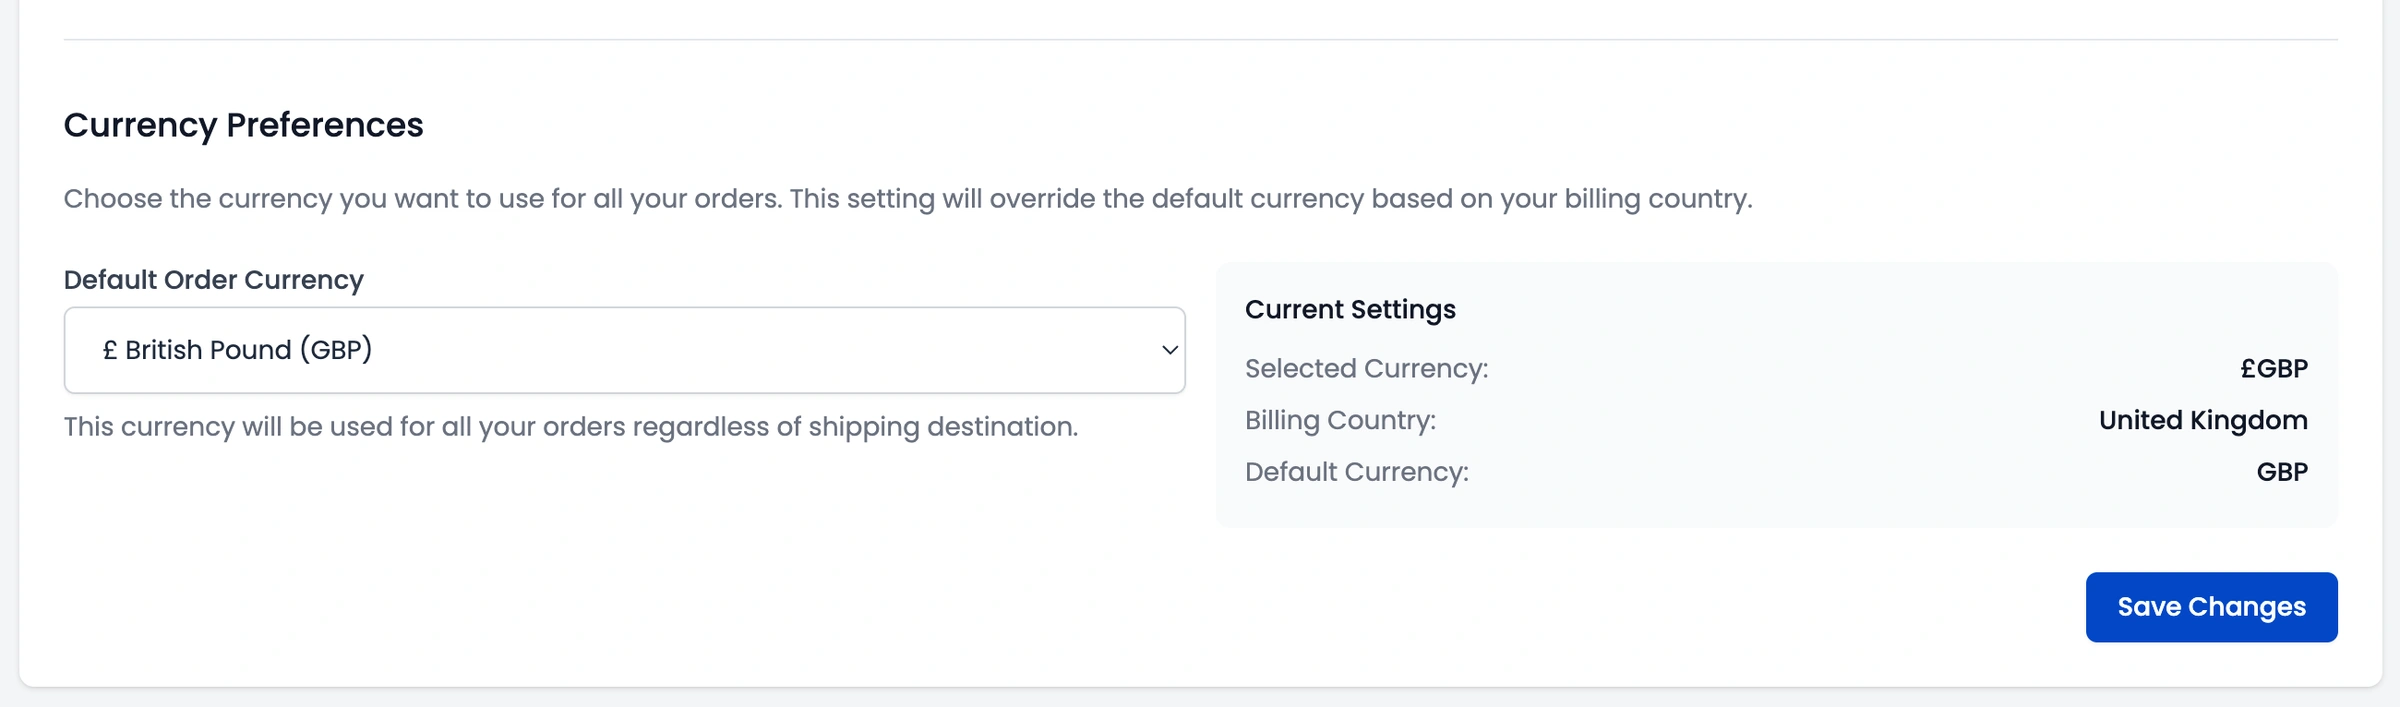Screen dimensions: 2400x707
Task: Click the Default Order Currency field label
Action: [x=213, y=280]
